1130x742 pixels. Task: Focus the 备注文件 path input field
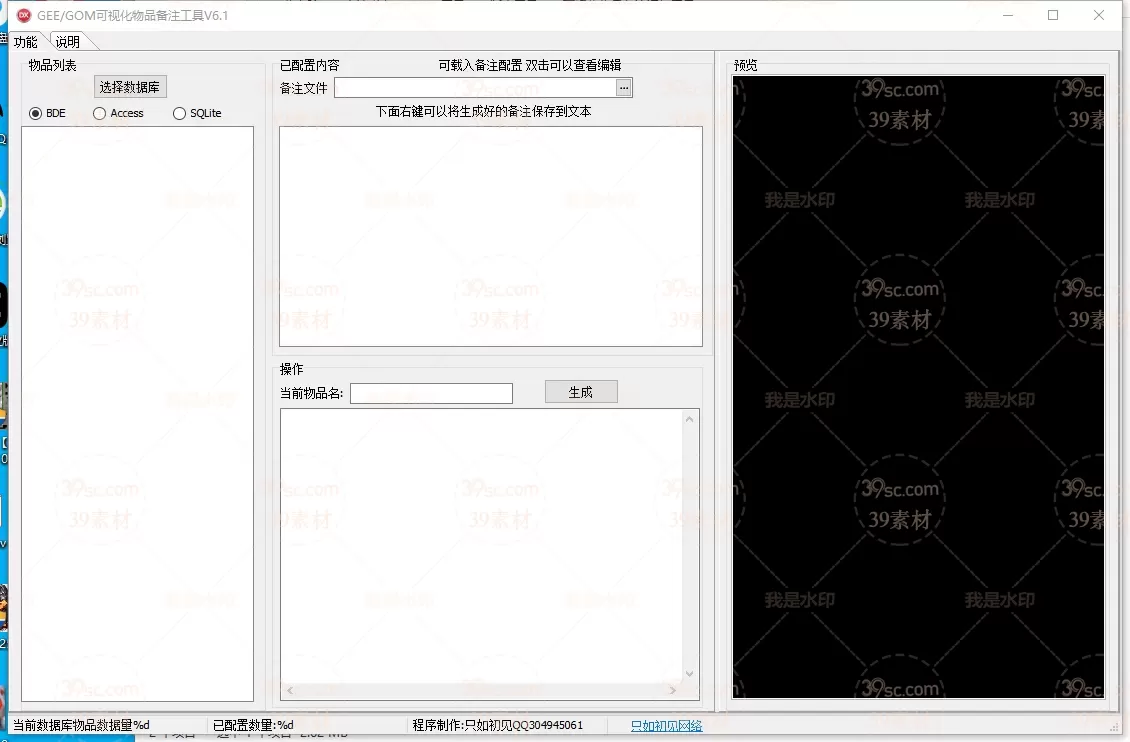click(x=475, y=88)
